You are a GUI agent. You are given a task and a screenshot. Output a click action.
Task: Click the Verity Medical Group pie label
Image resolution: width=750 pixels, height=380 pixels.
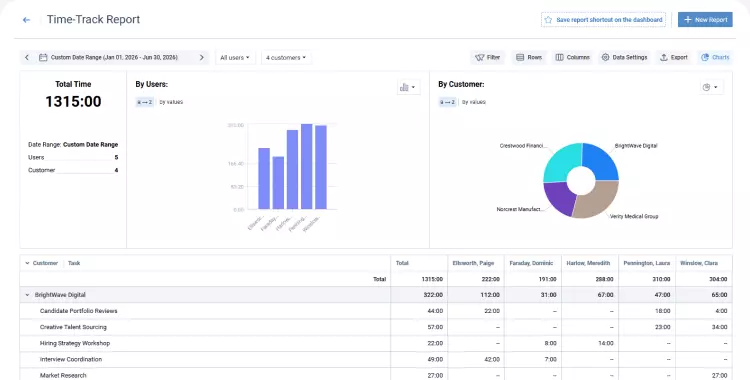[x=634, y=216]
